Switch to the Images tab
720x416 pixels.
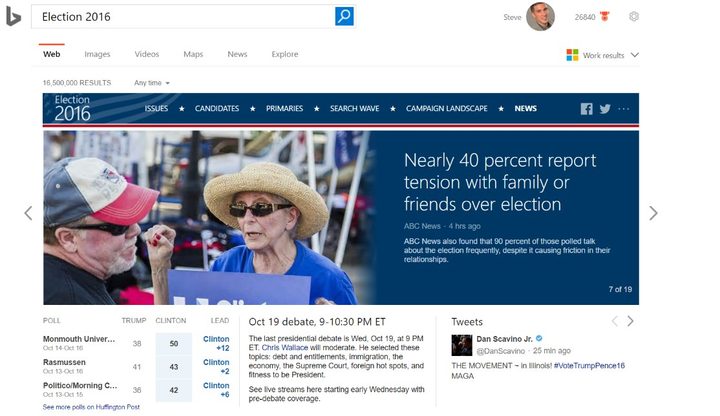pos(97,54)
